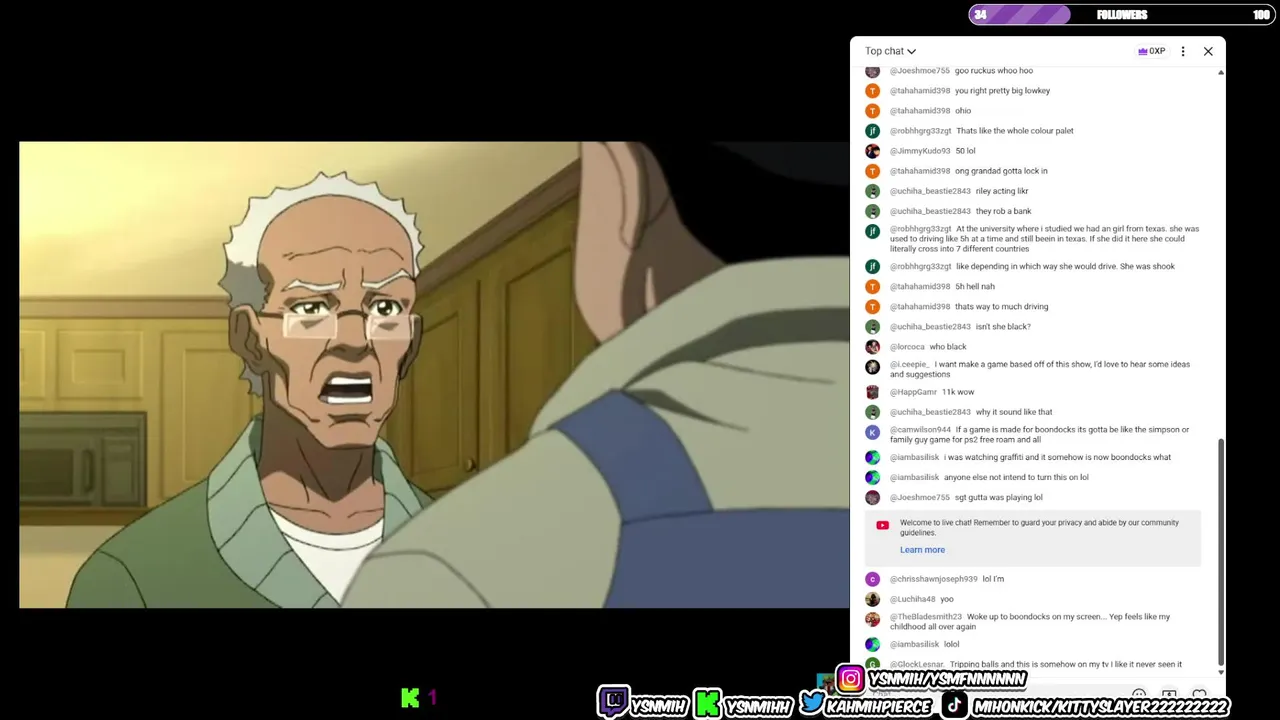The height and width of the screenshot is (720, 1280).
Task: Click the TheBladesmith23 avatar
Action: pos(872,619)
